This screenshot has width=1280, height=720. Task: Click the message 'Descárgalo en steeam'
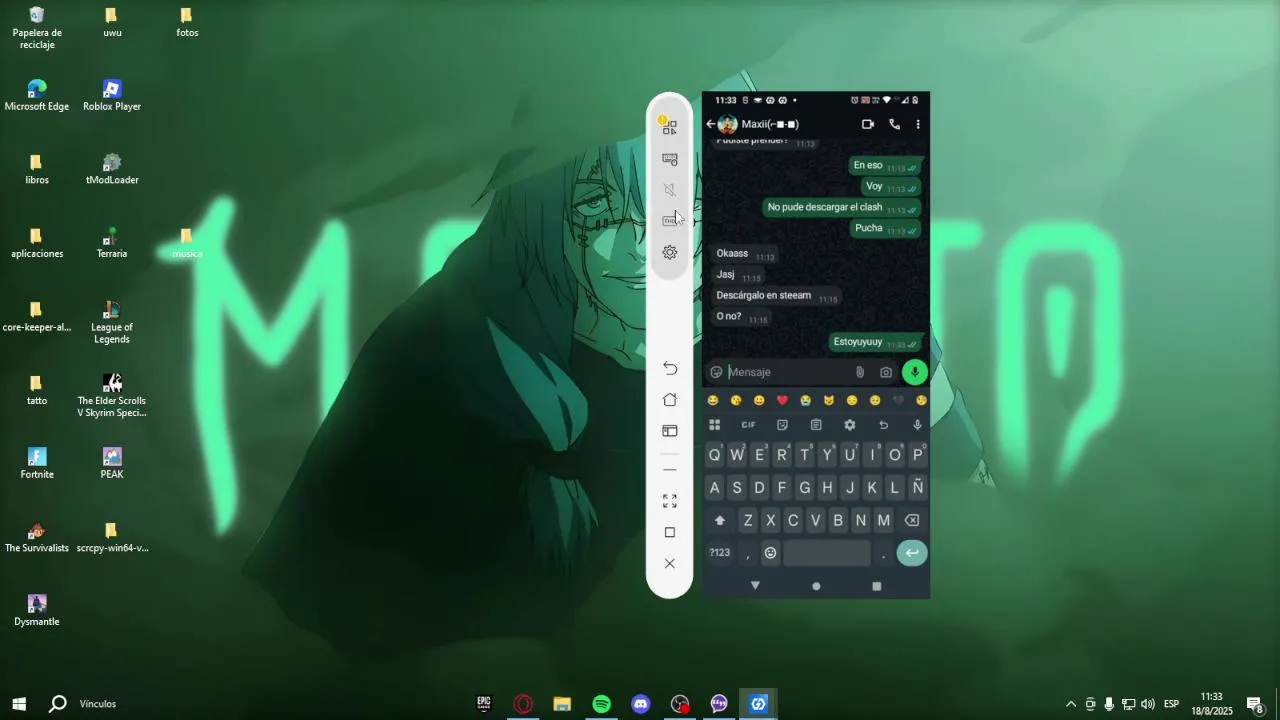pyautogui.click(x=777, y=296)
